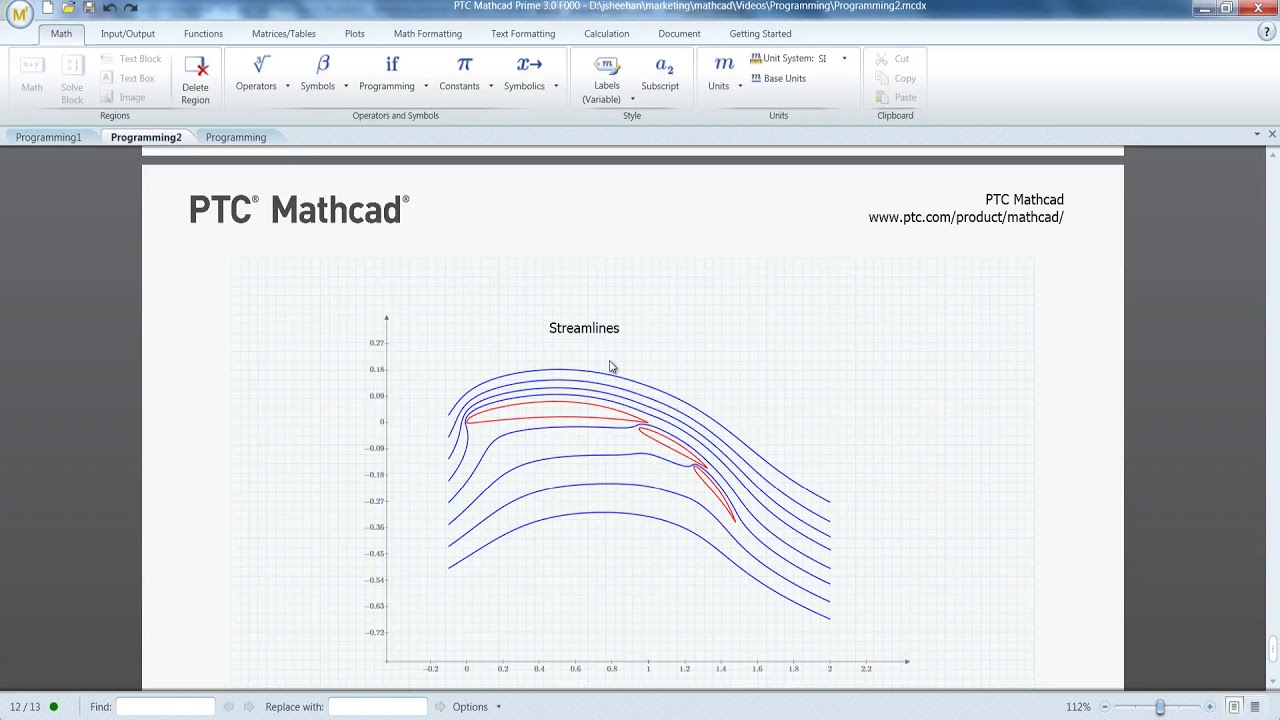
Task: Select the Math ribbon tab
Action: [x=61, y=33]
